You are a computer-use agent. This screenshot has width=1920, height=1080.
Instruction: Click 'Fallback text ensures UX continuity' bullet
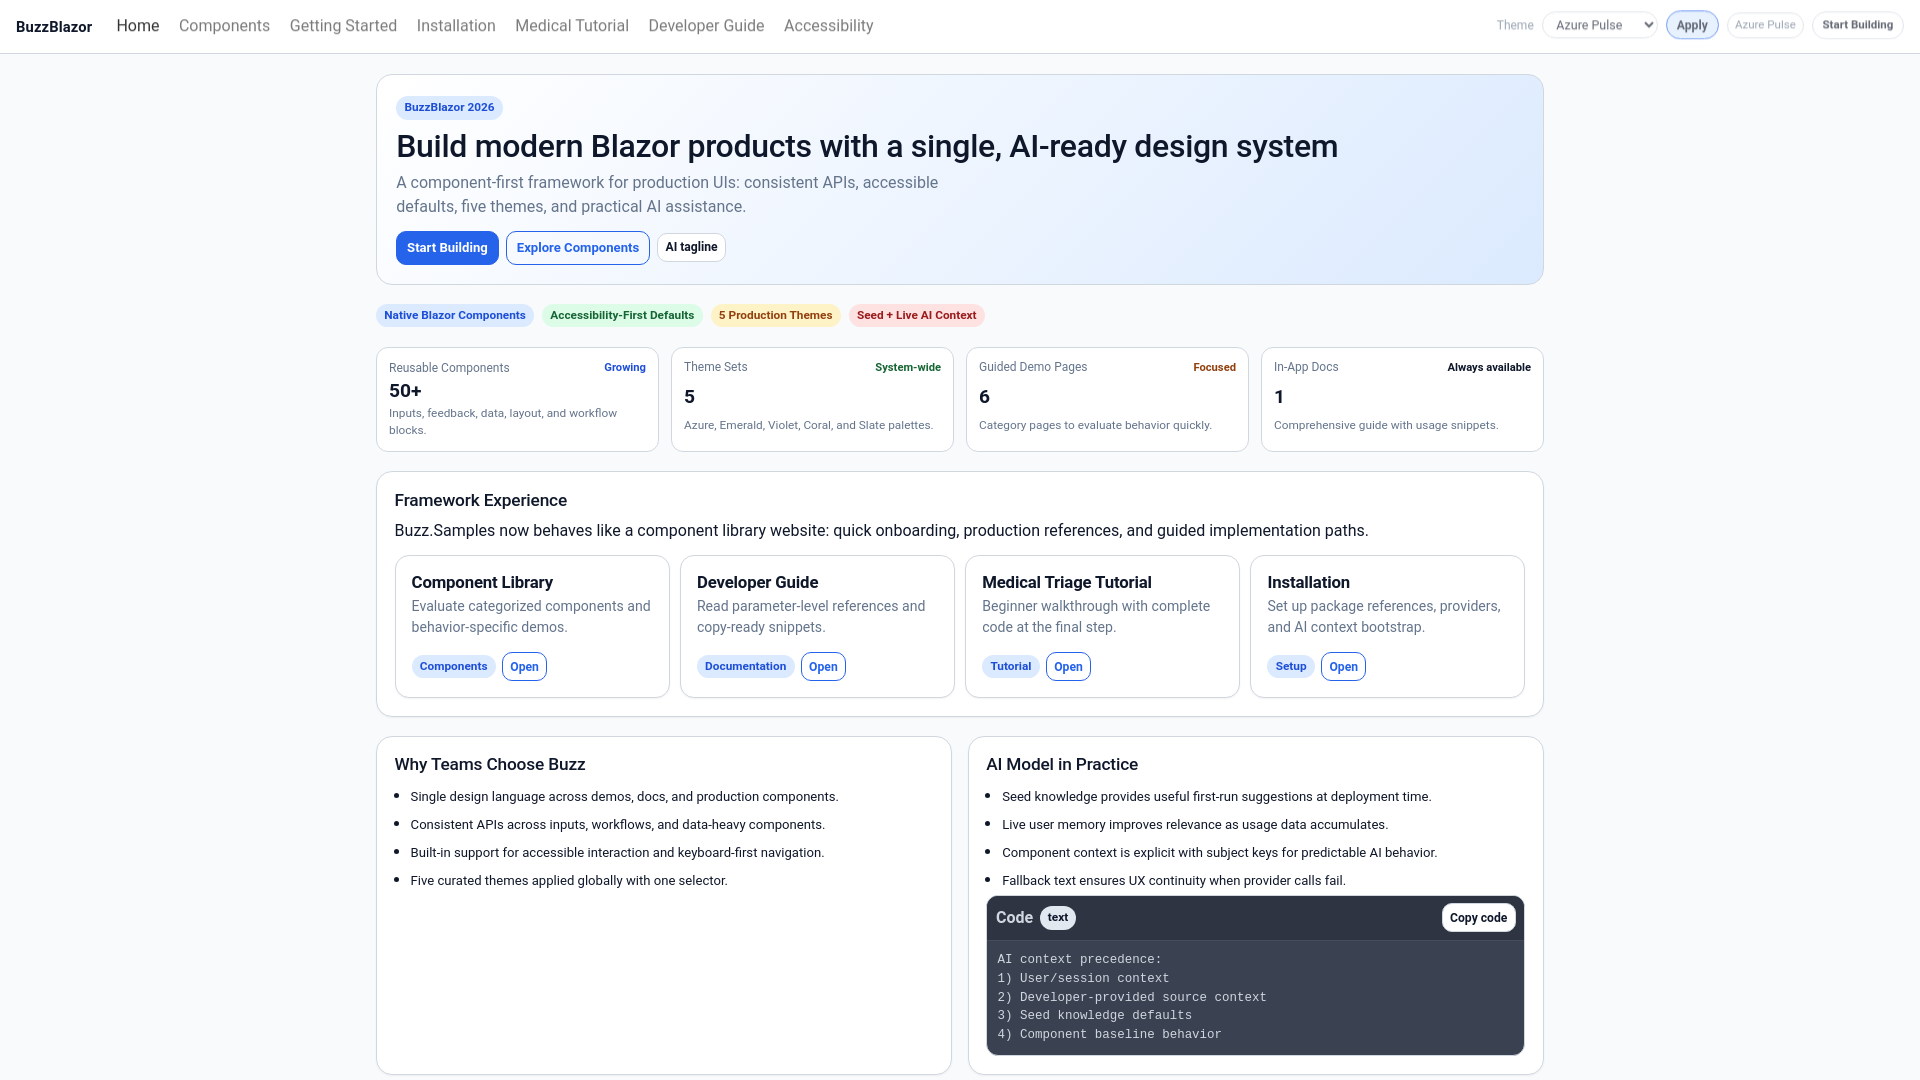[x=1174, y=881]
